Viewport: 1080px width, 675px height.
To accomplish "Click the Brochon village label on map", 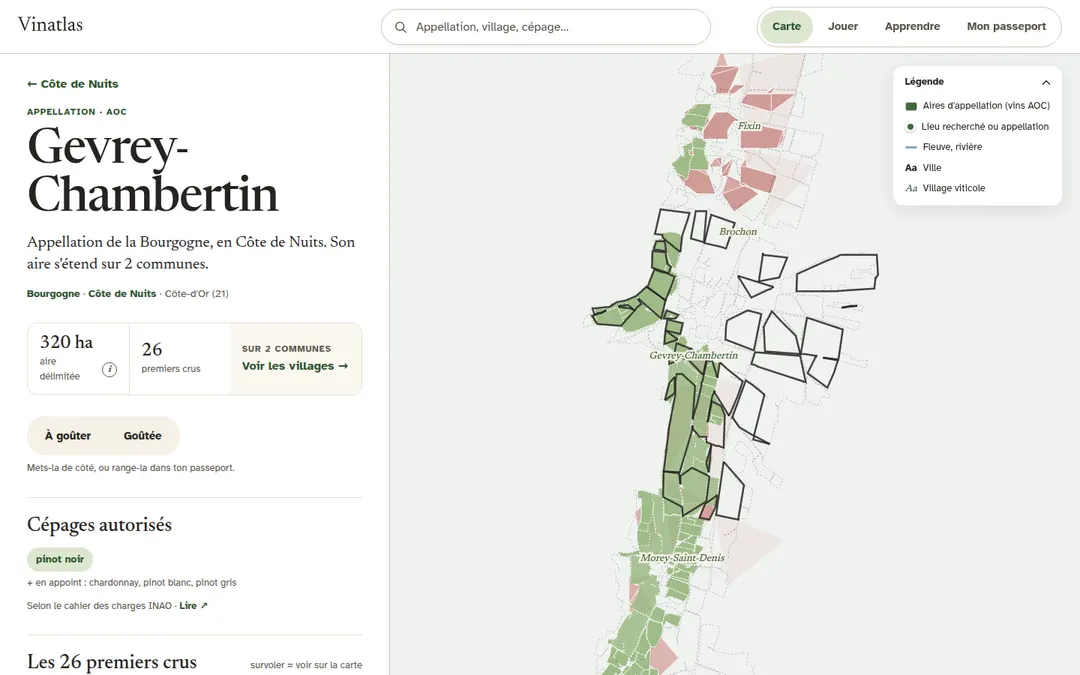I will 738,232.
